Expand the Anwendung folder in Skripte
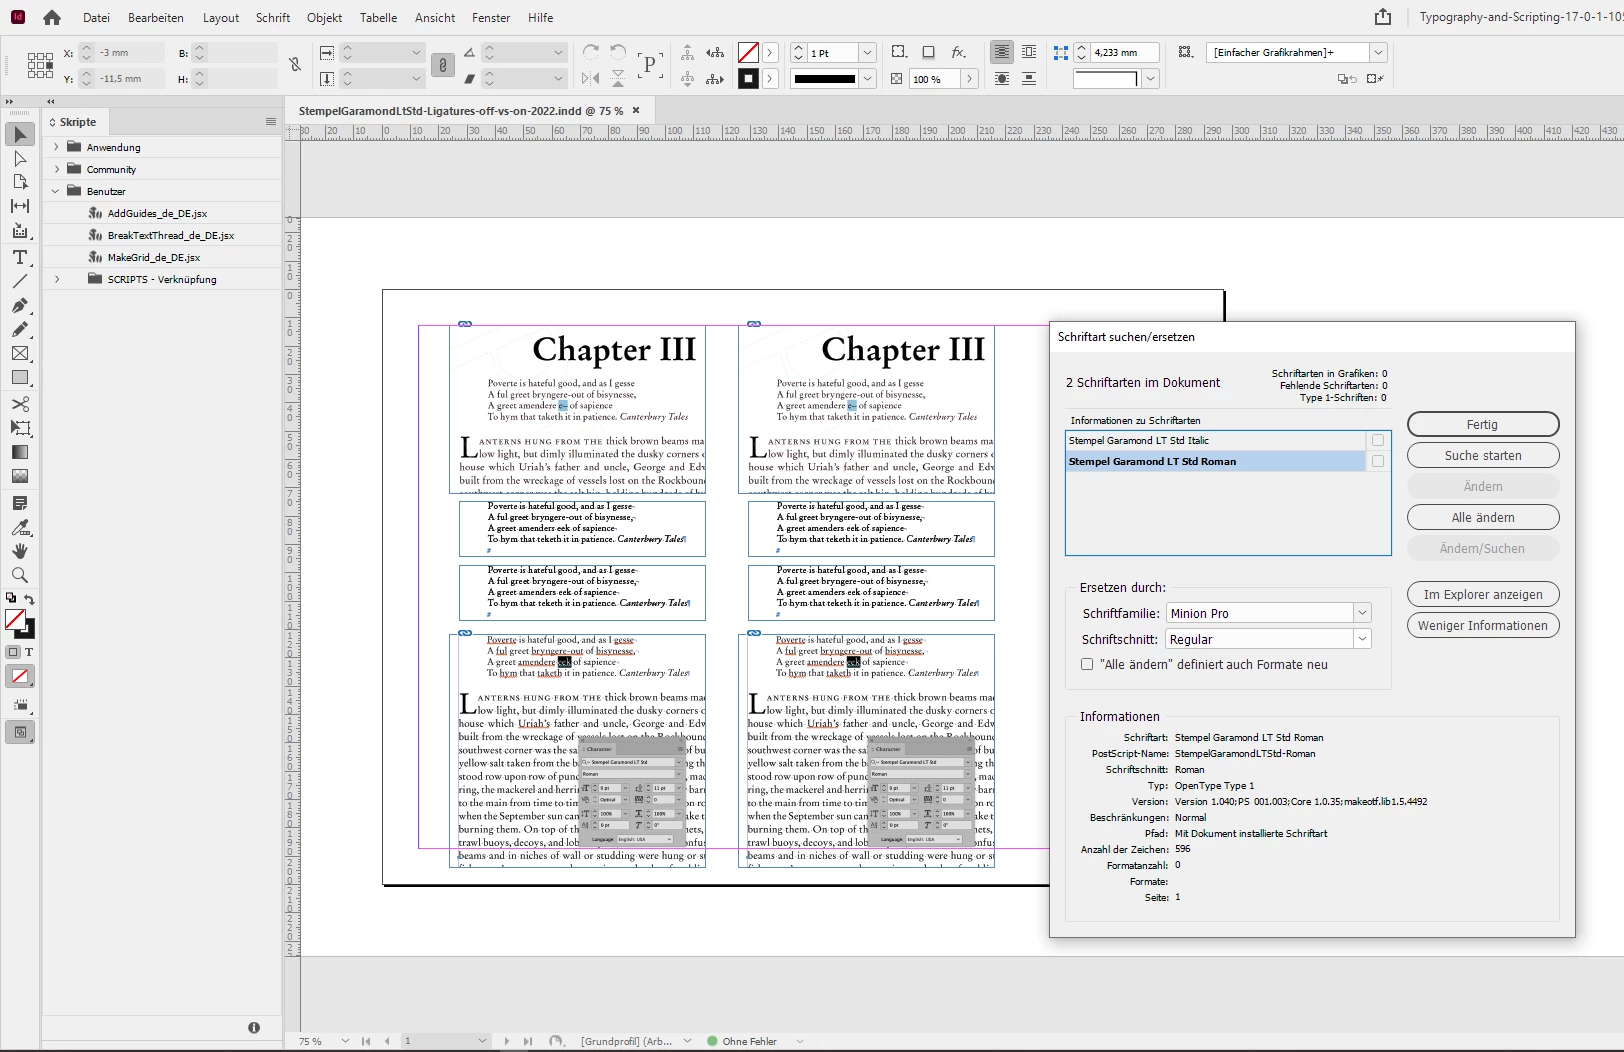The height and width of the screenshot is (1052, 1624). (x=57, y=147)
